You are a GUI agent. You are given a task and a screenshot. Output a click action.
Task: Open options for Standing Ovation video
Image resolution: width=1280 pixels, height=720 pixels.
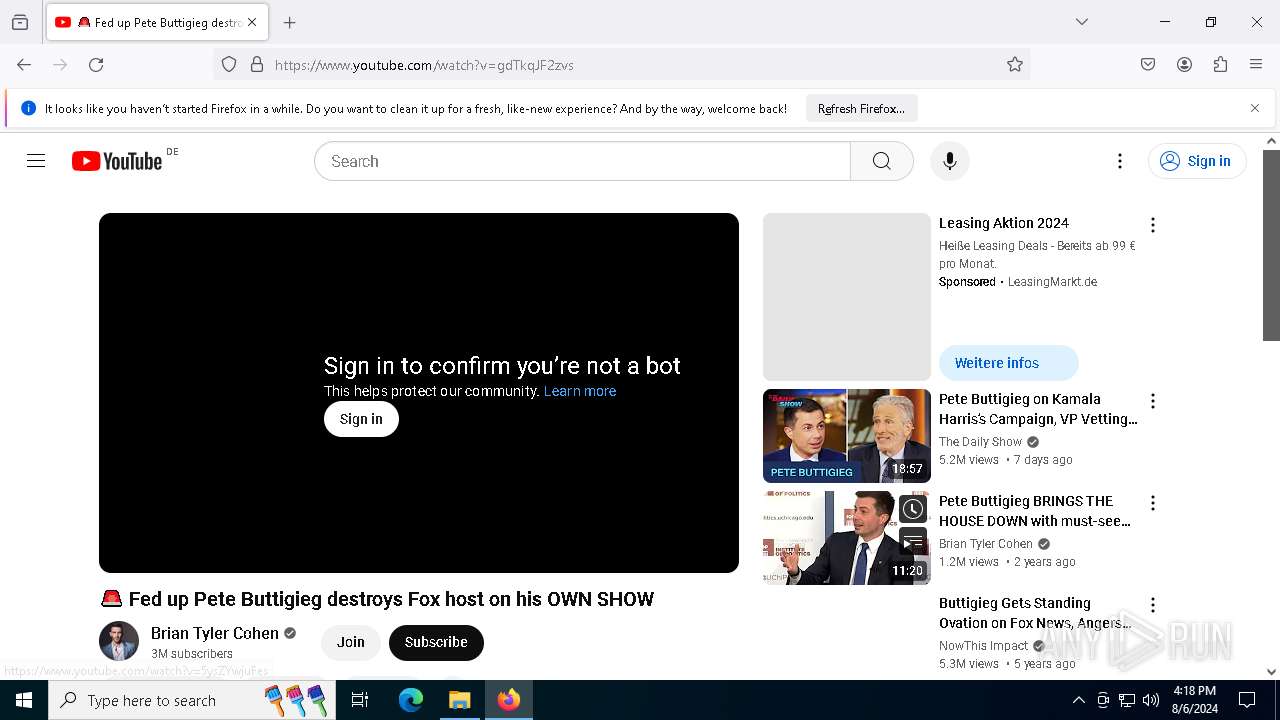tap(1153, 605)
